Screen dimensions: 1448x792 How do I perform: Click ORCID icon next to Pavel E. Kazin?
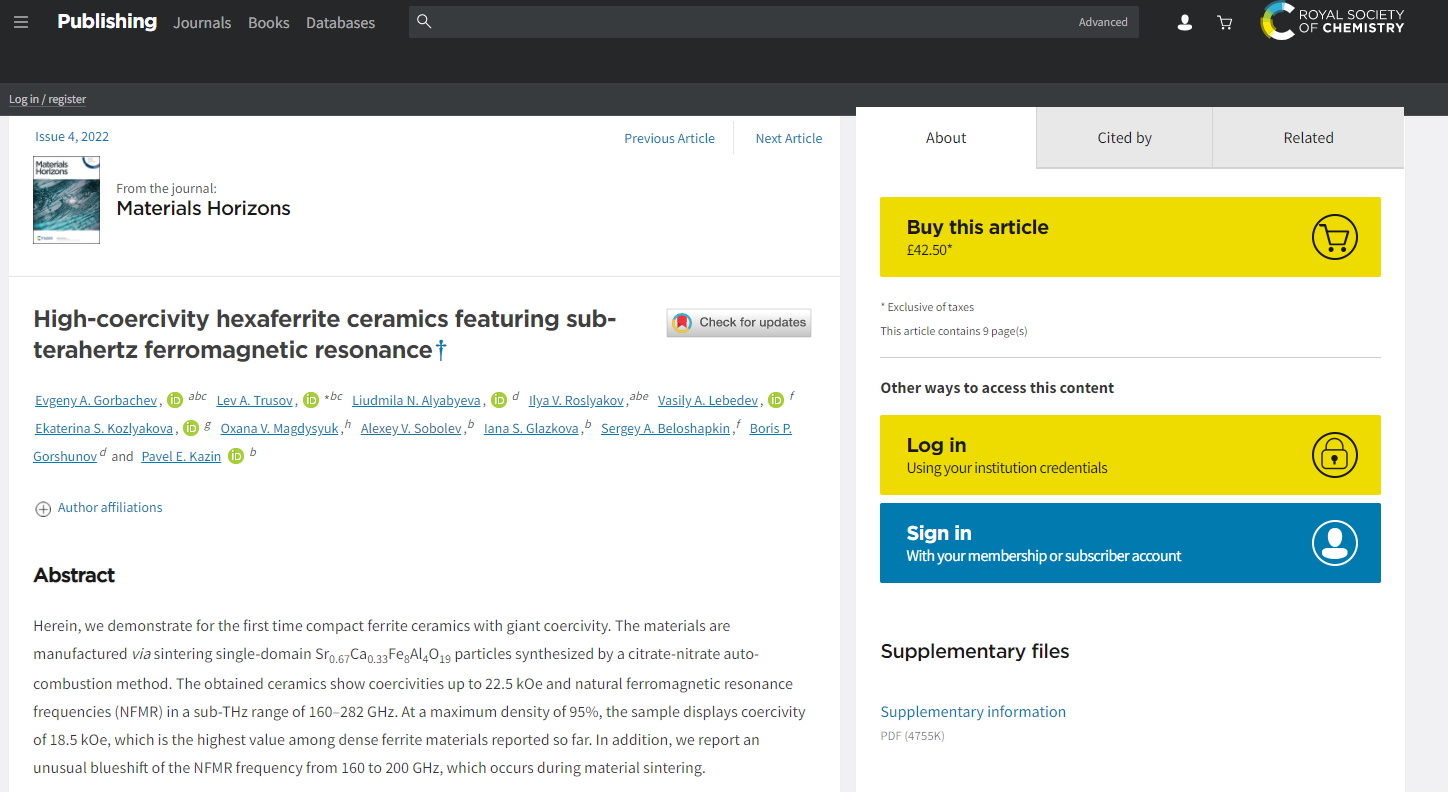[236, 456]
